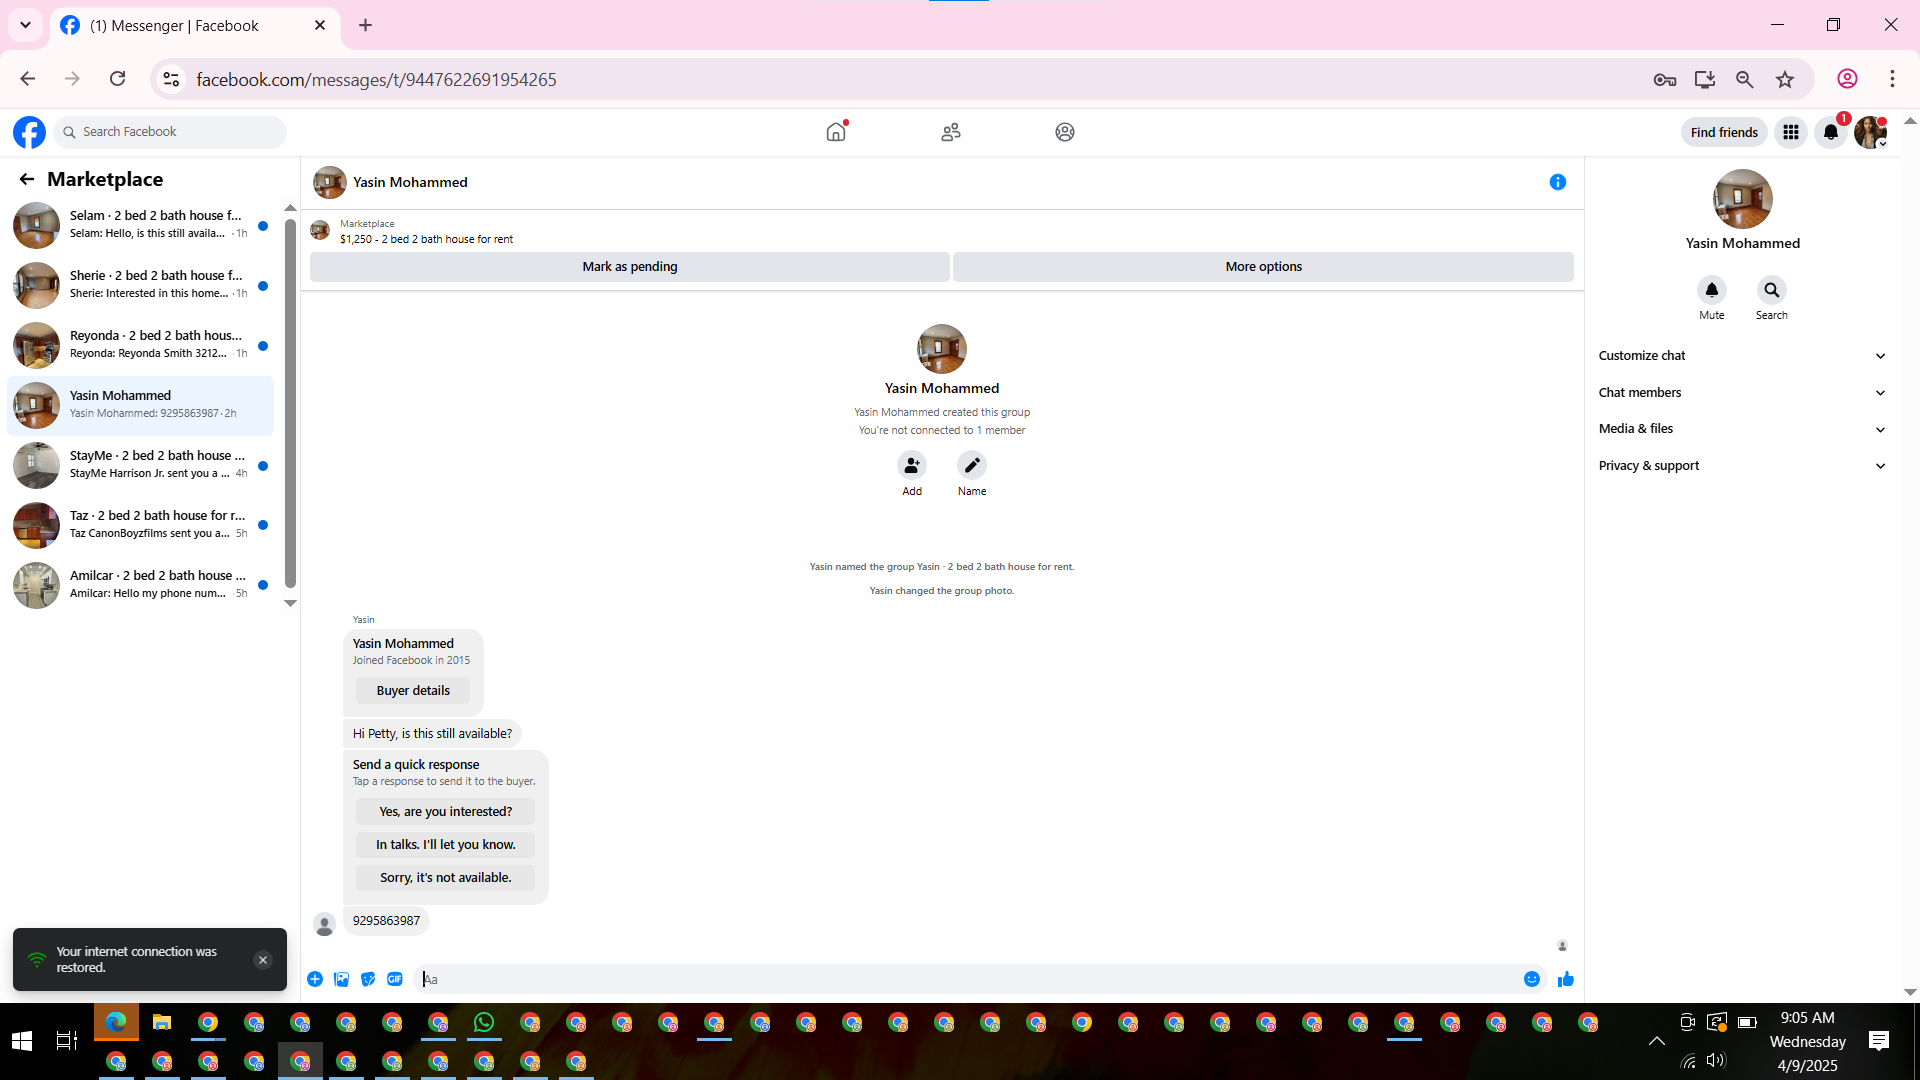
Task: Open Chrome profile icon
Action: (x=1848, y=79)
